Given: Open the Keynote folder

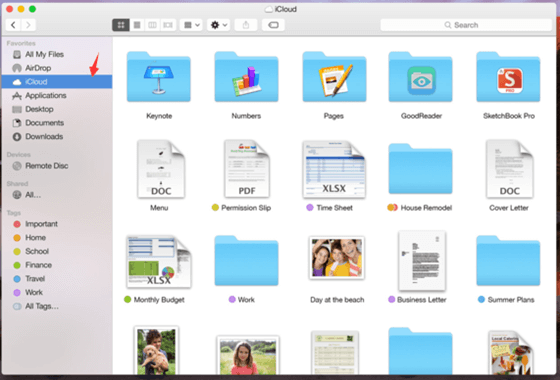Looking at the screenshot, I should pyautogui.click(x=159, y=77).
